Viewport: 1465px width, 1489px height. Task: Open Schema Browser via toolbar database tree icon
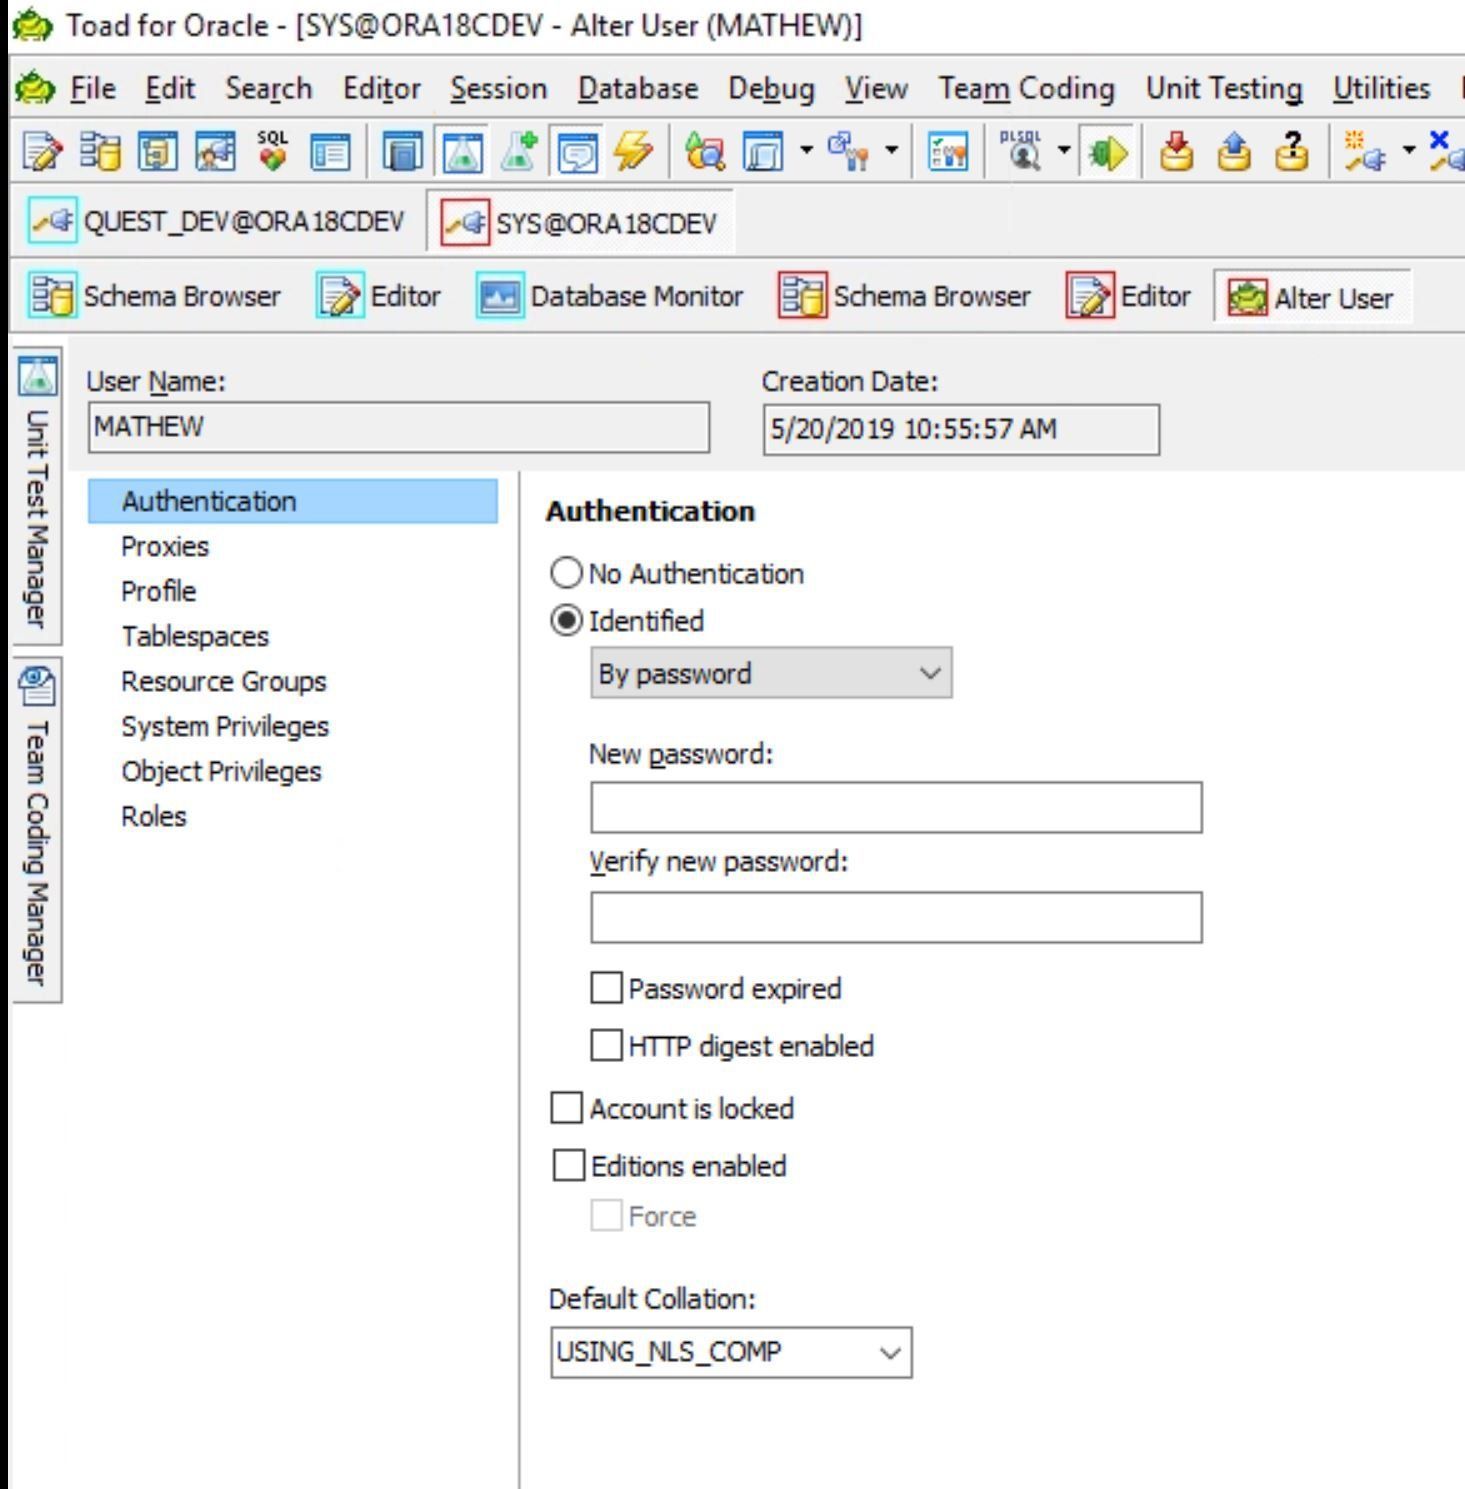pos(100,152)
